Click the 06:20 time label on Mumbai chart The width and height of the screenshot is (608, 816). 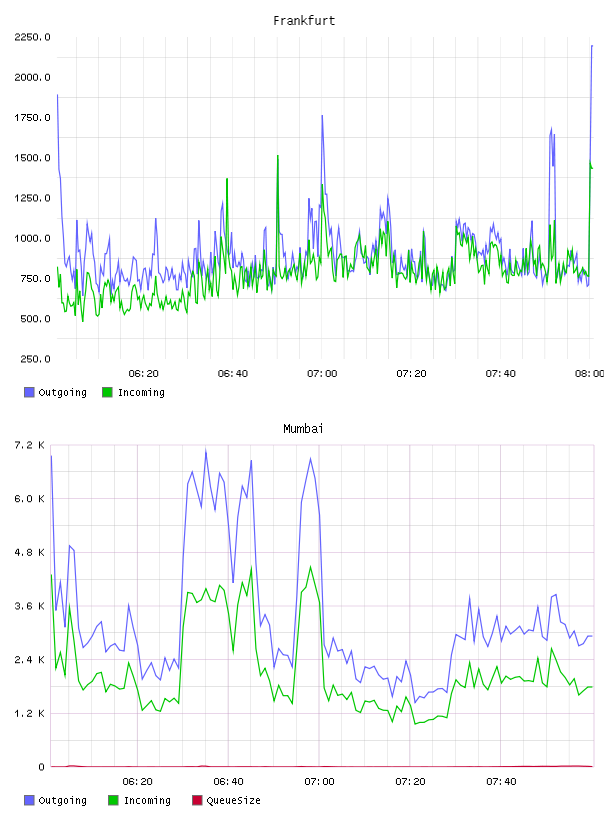click(x=137, y=782)
